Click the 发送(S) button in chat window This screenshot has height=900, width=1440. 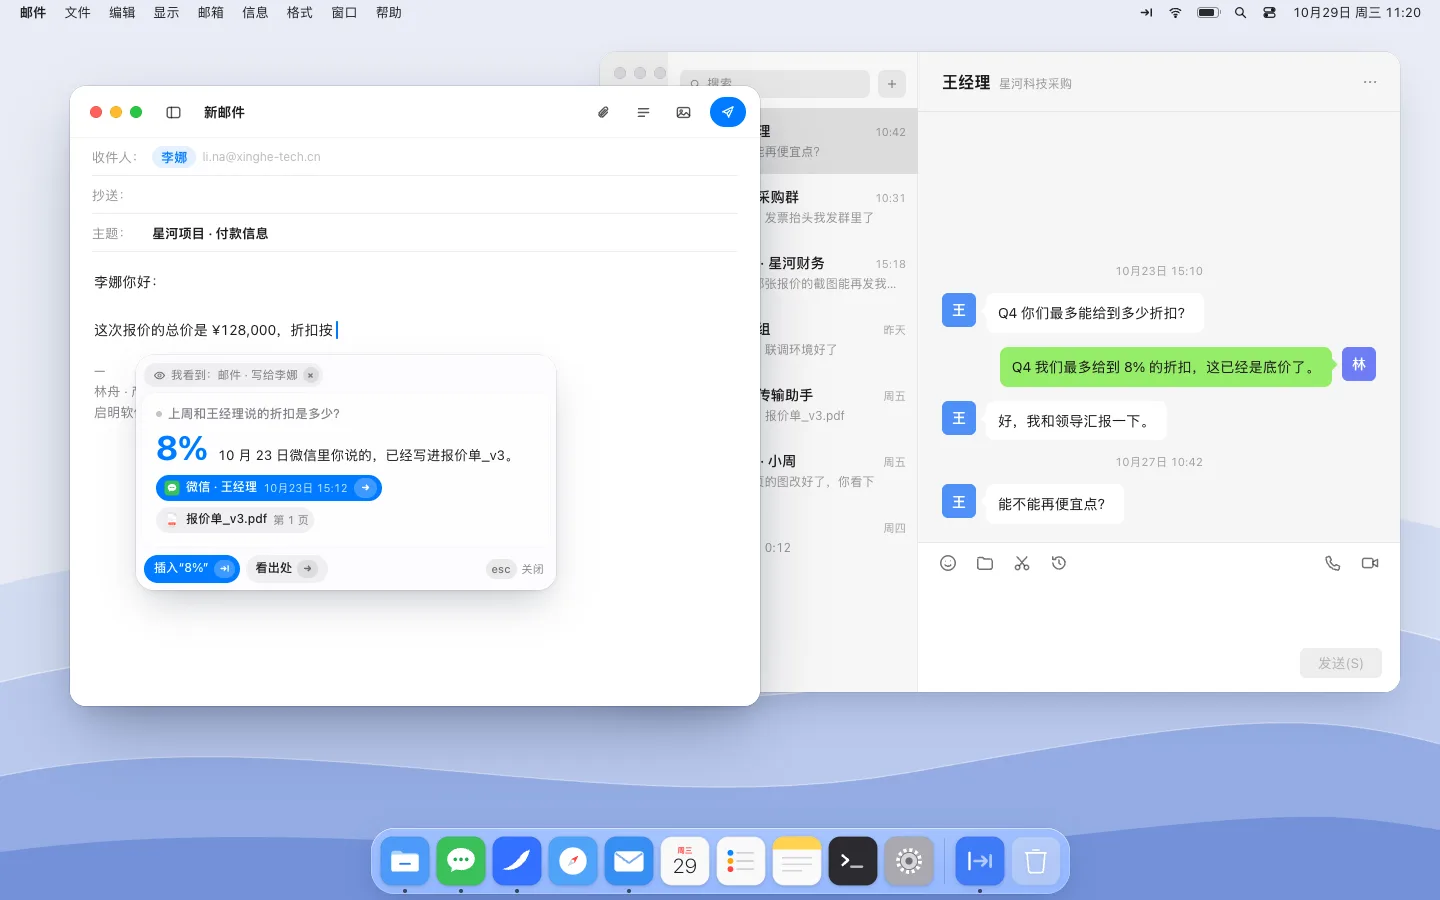point(1340,663)
